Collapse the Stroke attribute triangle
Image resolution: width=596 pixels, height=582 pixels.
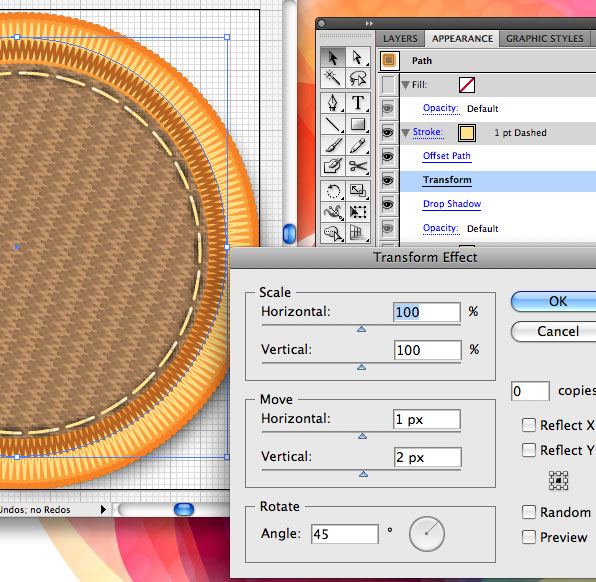[x=406, y=133]
